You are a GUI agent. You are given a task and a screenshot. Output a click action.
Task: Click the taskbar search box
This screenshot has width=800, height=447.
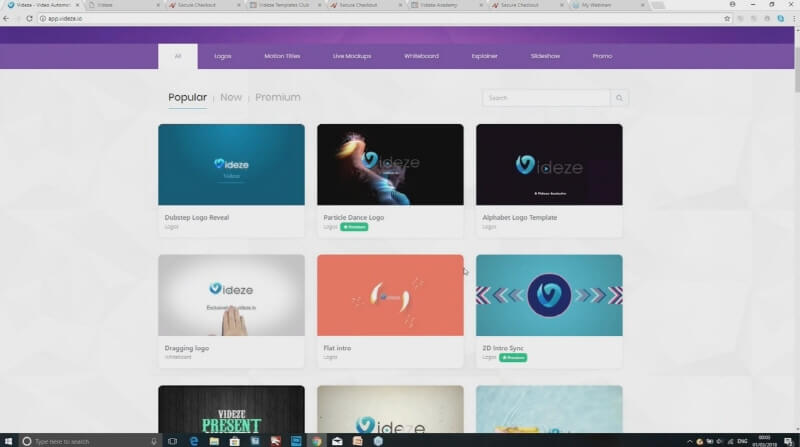tap(90, 441)
